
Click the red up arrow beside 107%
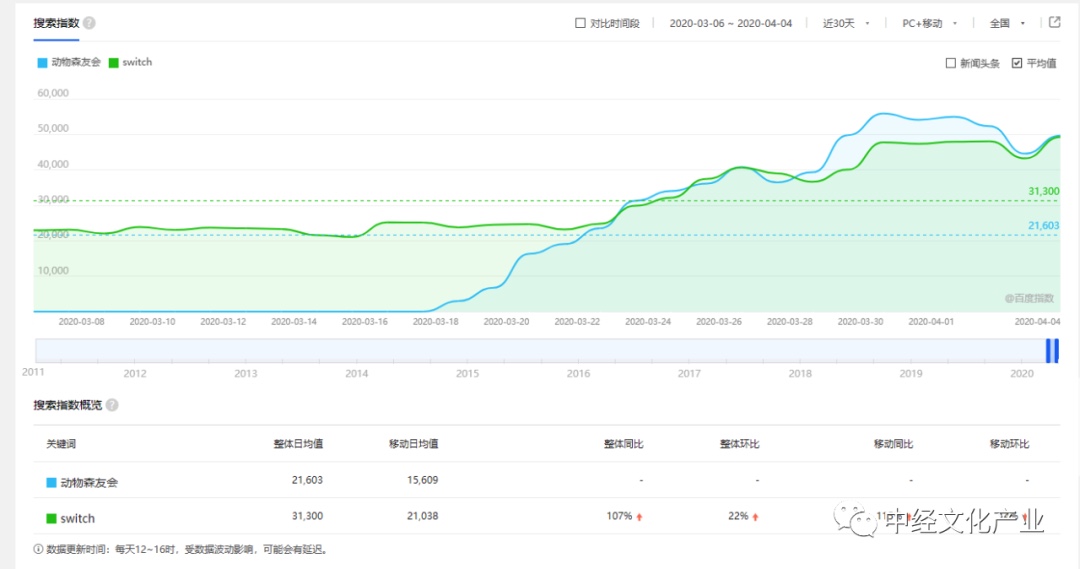pyautogui.click(x=640, y=517)
